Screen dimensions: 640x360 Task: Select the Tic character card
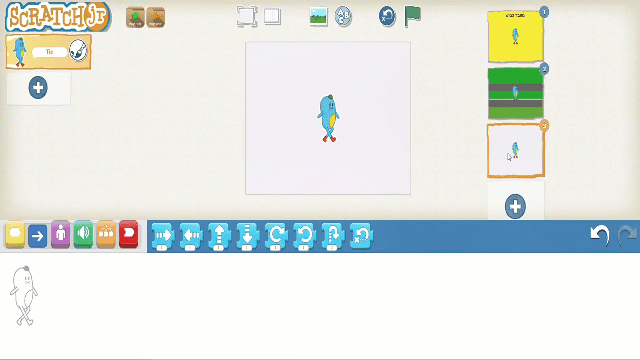coord(48,52)
